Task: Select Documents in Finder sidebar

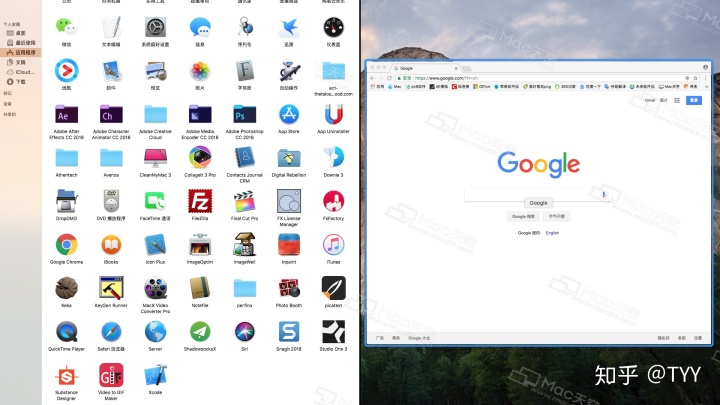Action: (17, 62)
